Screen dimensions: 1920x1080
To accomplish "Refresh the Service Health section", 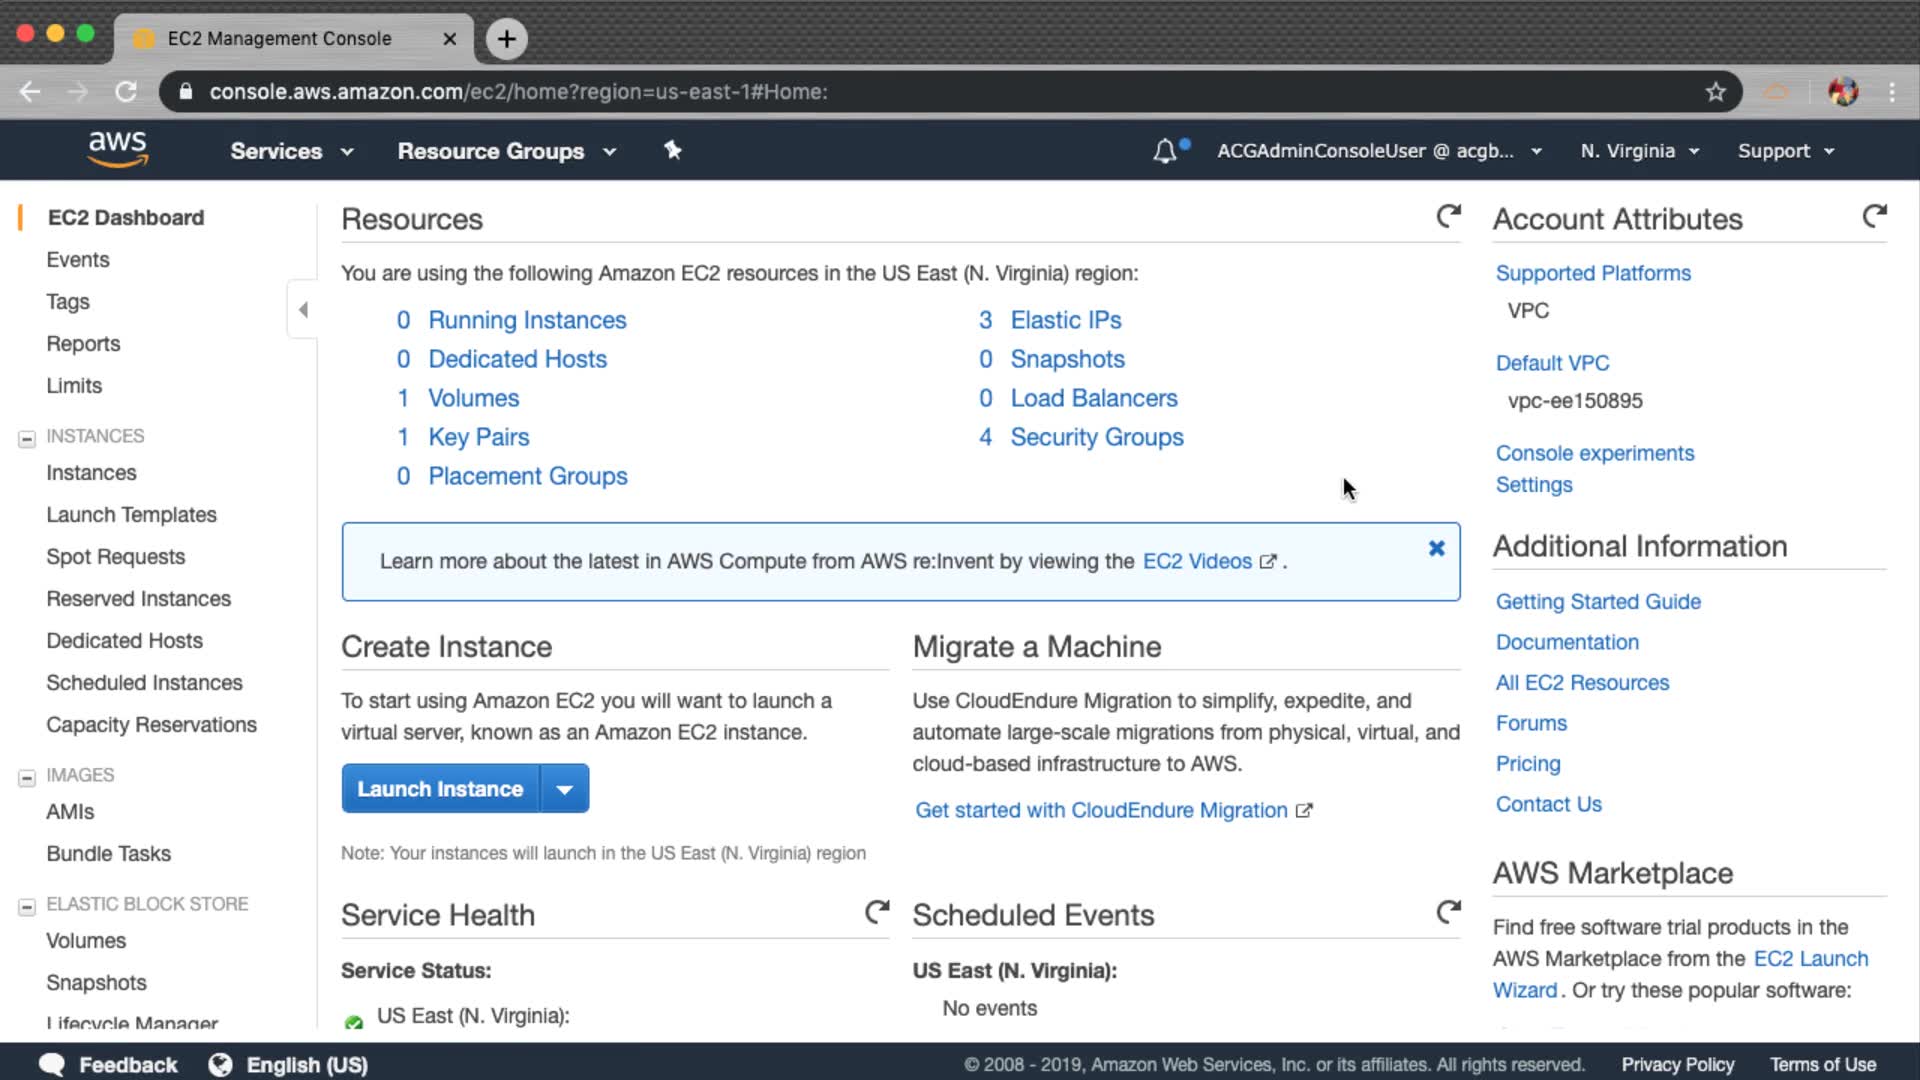I will (x=877, y=912).
